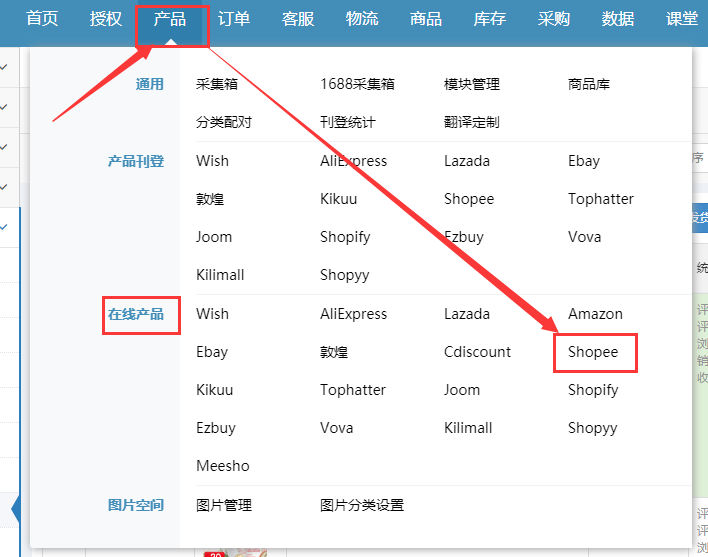Switch to the 数据 tab
The height and width of the screenshot is (557, 708).
point(618,19)
